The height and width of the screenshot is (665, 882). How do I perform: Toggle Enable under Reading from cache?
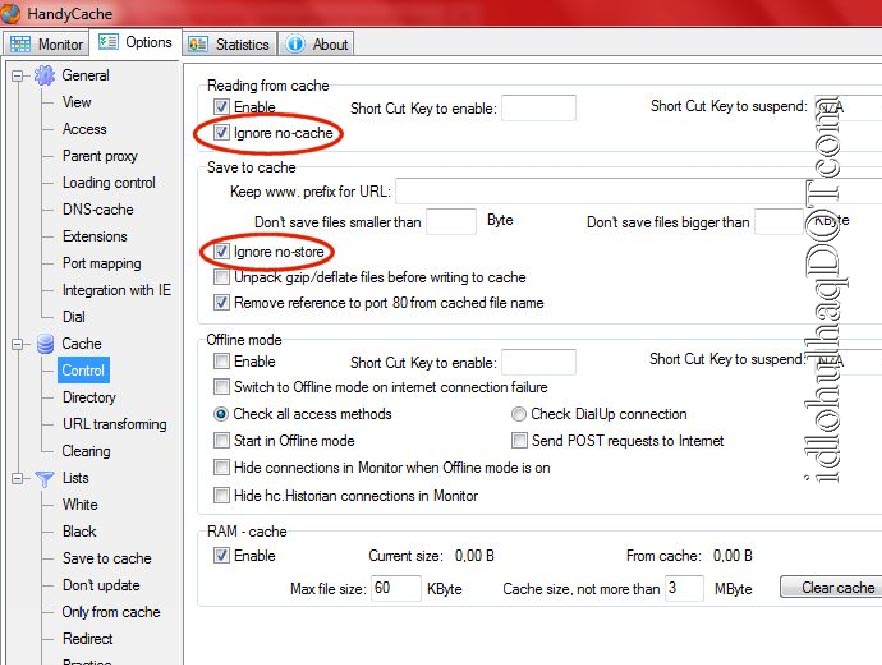[222, 107]
